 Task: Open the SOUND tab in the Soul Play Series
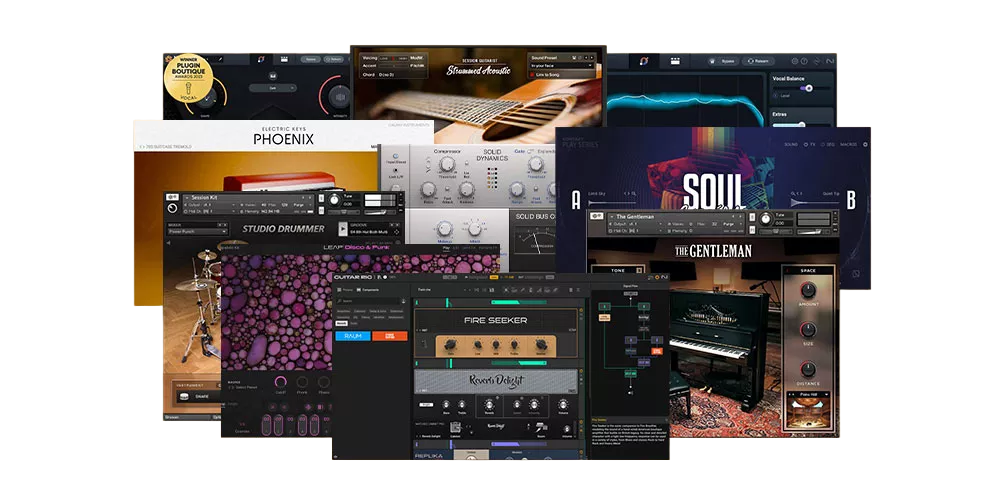[x=791, y=144]
